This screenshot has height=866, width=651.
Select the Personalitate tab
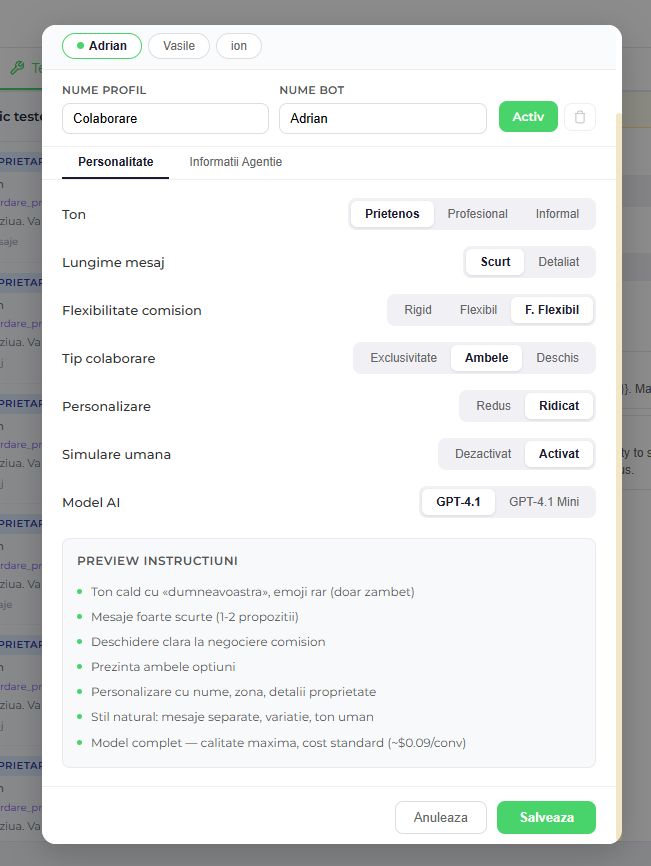[x=115, y=161]
